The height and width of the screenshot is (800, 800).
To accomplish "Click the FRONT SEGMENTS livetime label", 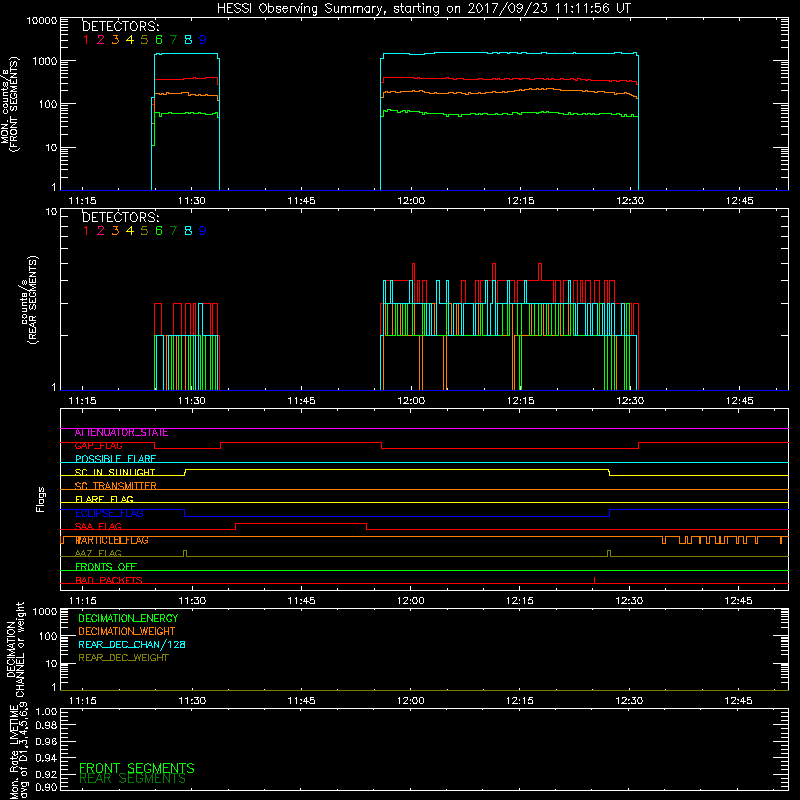I will coord(137,768).
